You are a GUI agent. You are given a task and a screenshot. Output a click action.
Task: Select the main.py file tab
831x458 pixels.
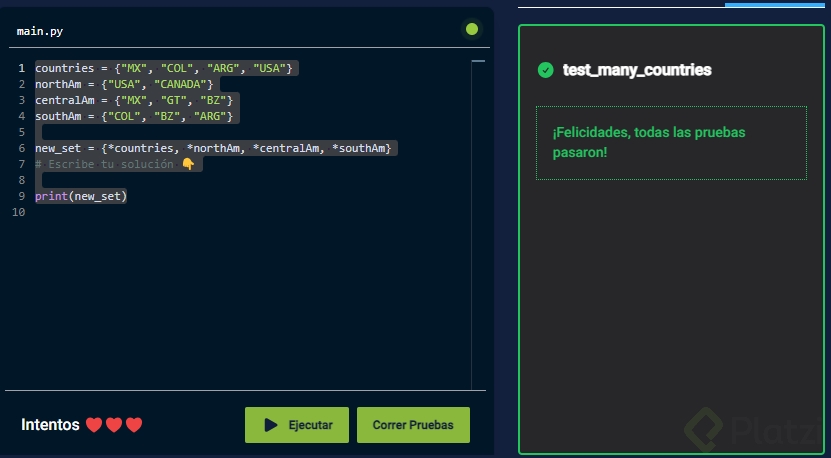pyautogui.click(x=40, y=31)
